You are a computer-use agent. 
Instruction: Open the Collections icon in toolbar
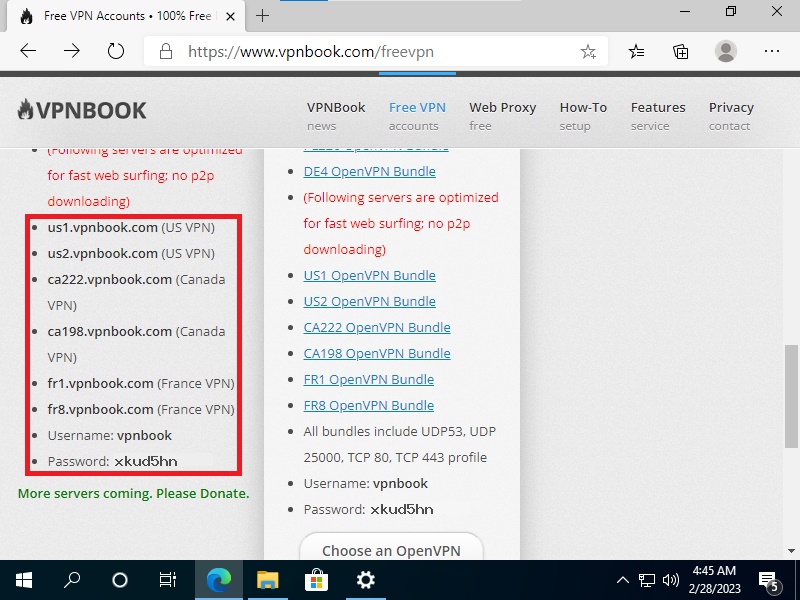(681, 51)
